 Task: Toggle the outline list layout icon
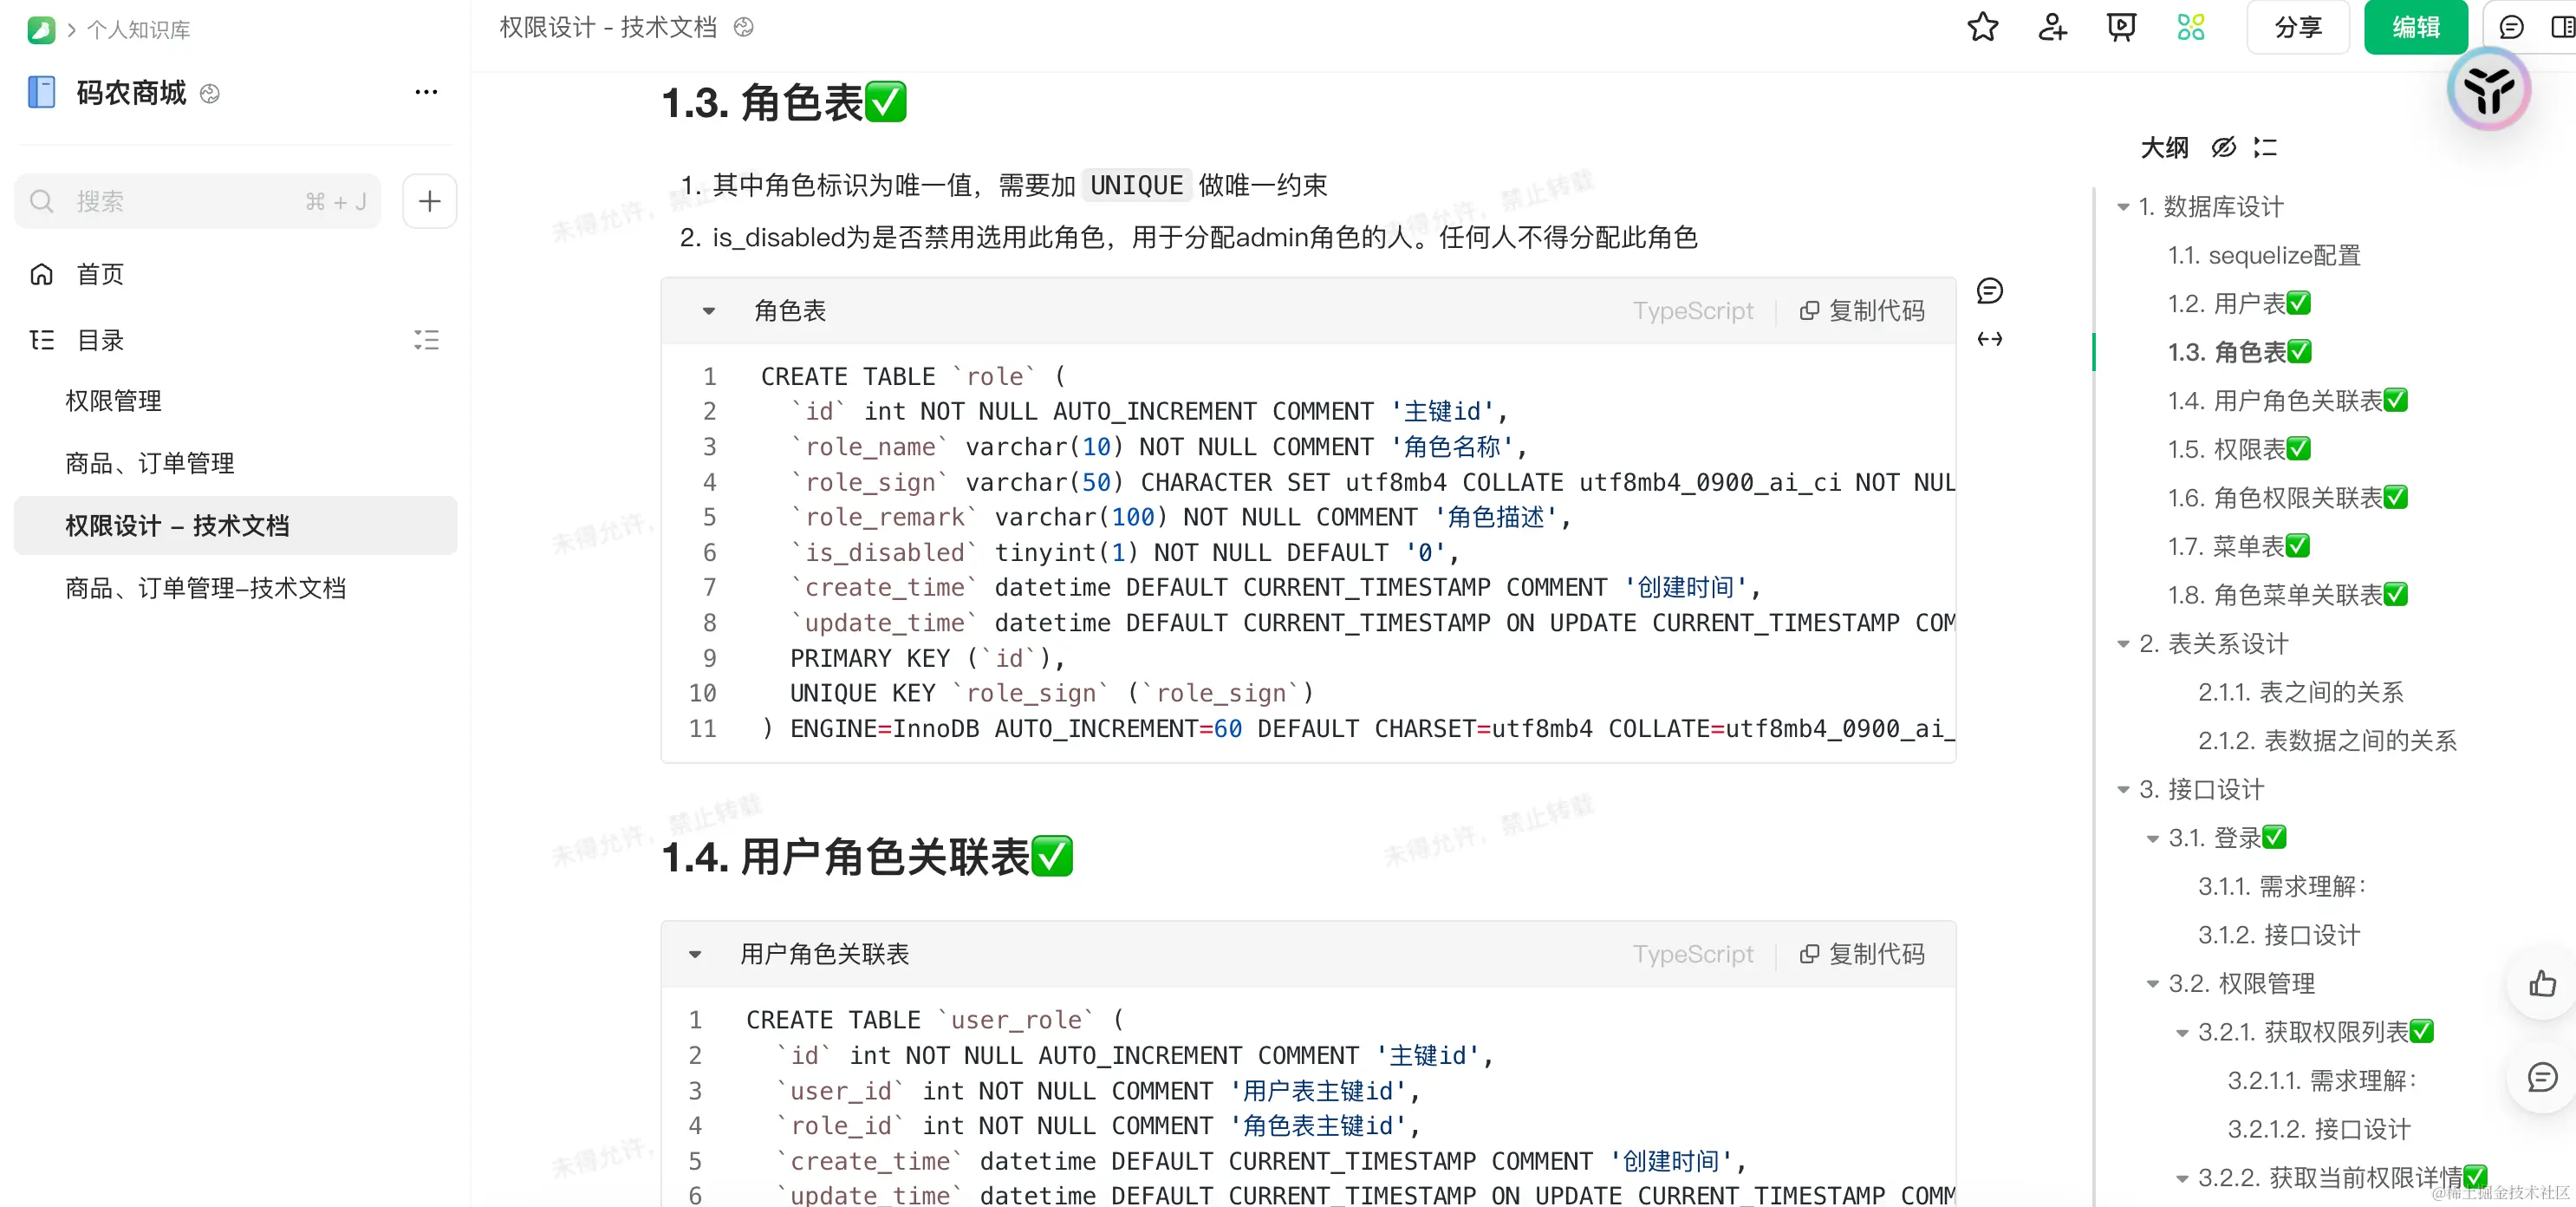coord(2265,147)
